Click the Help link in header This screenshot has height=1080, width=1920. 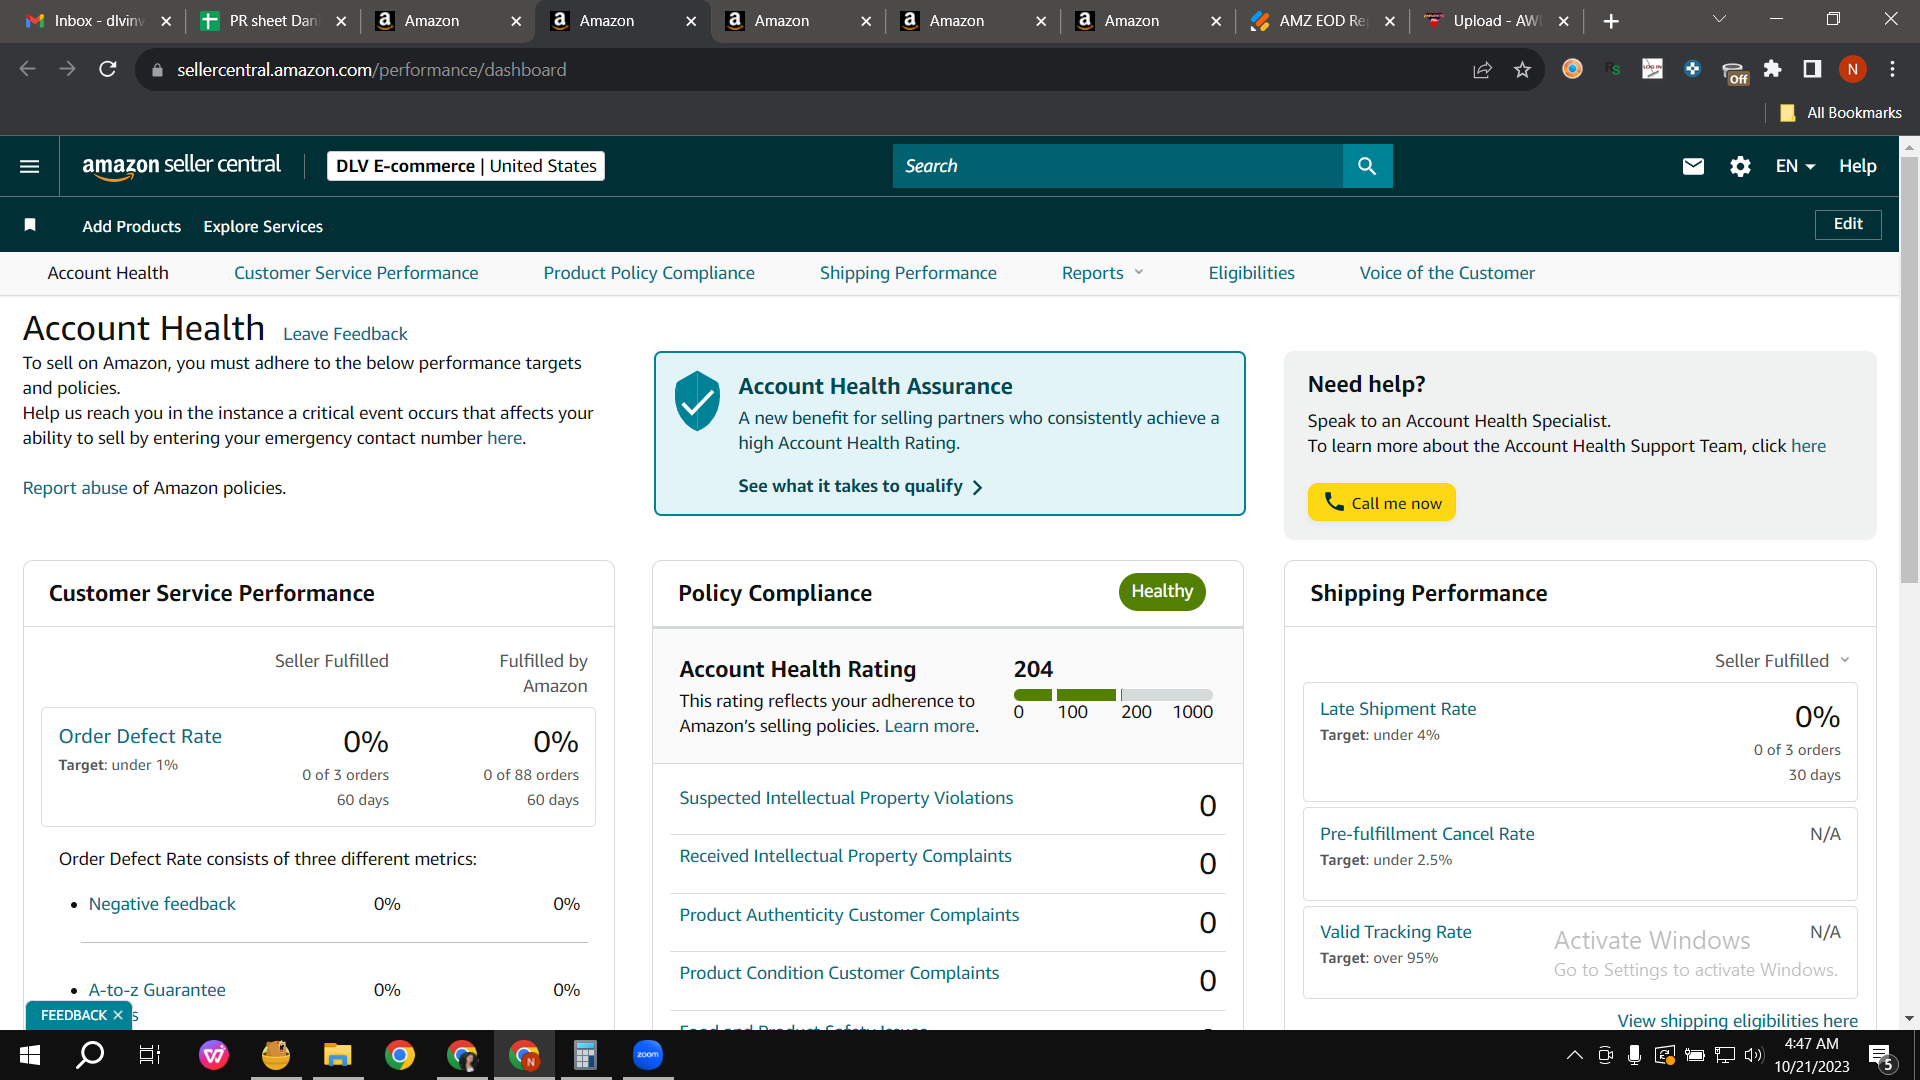[x=1857, y=166]
